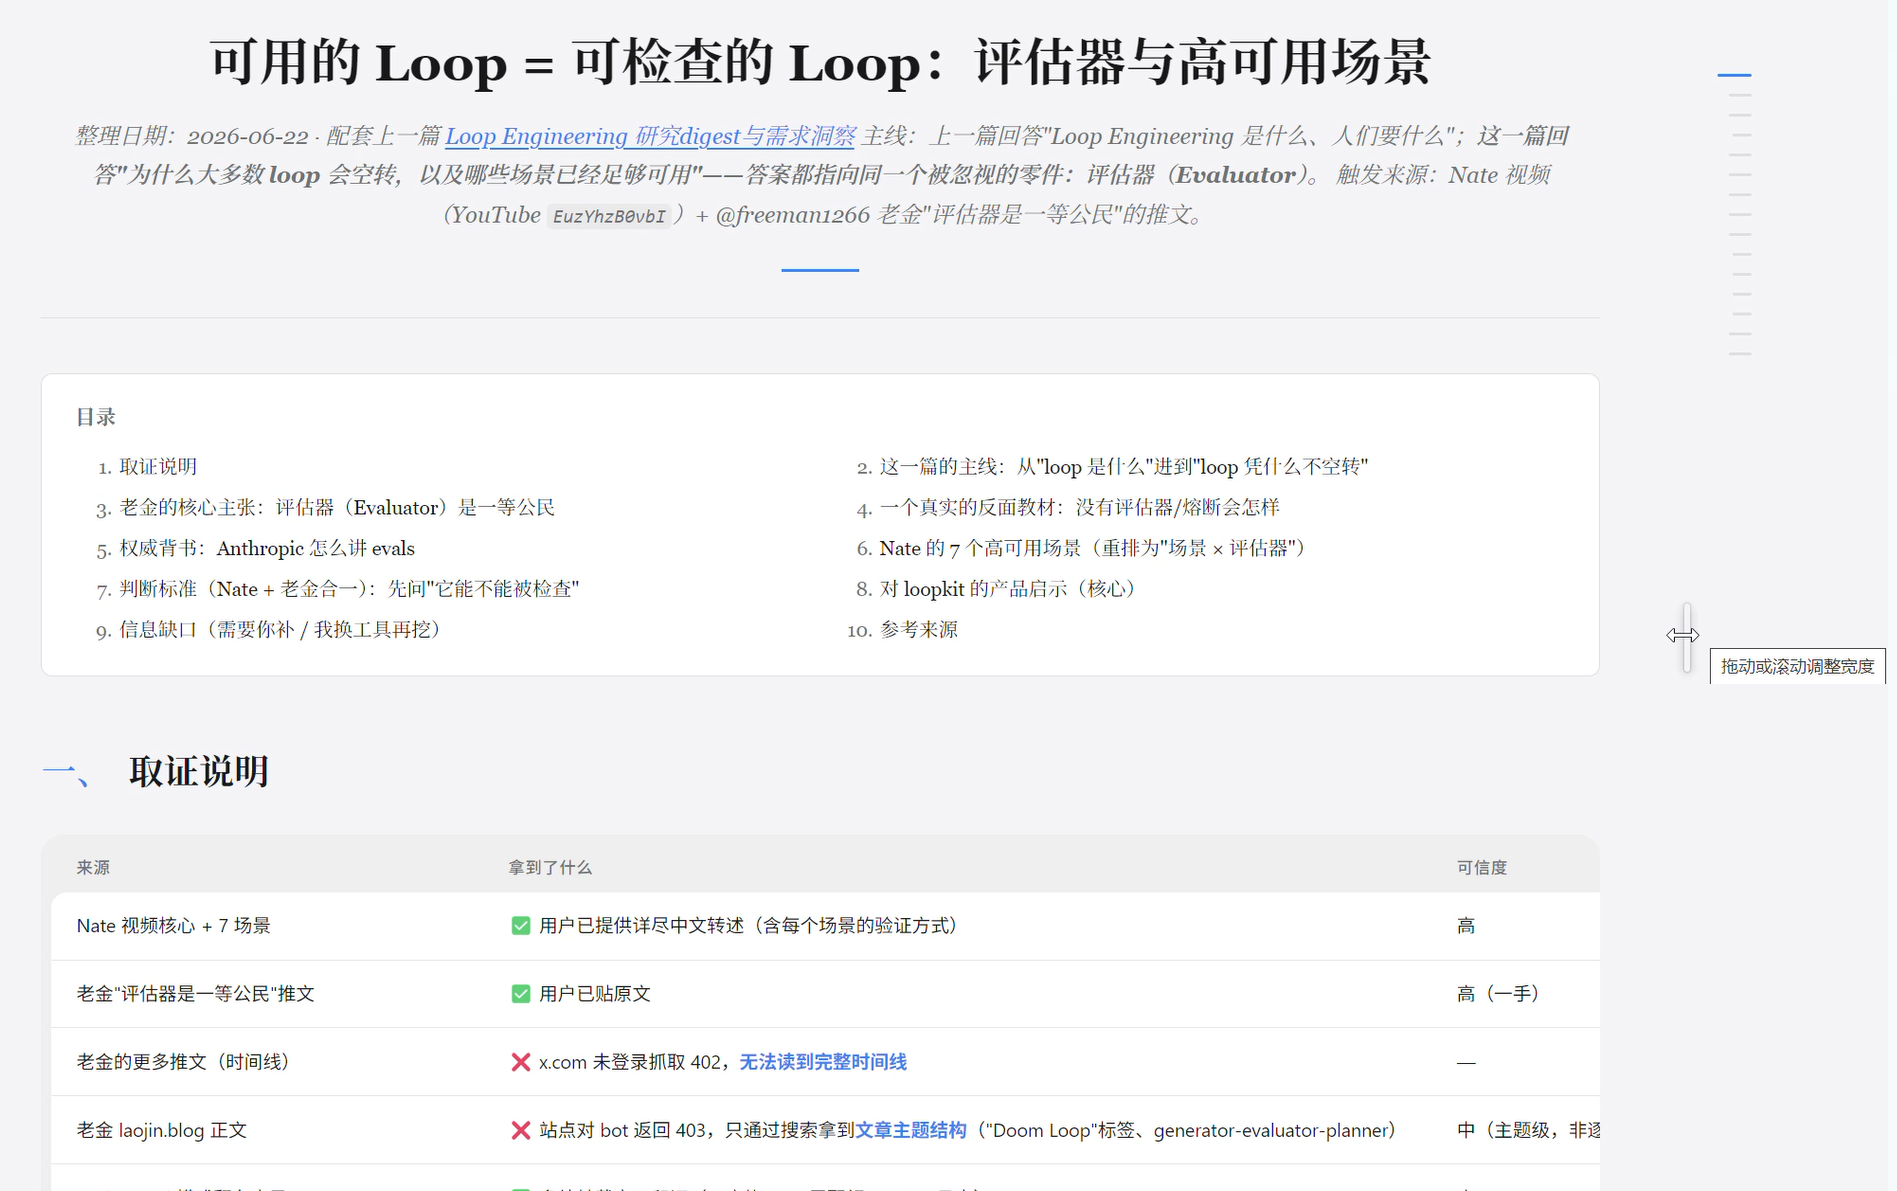Click bold text 文章主题结构
This screenshot has width=1897, height=1191.
[911, 1130]
